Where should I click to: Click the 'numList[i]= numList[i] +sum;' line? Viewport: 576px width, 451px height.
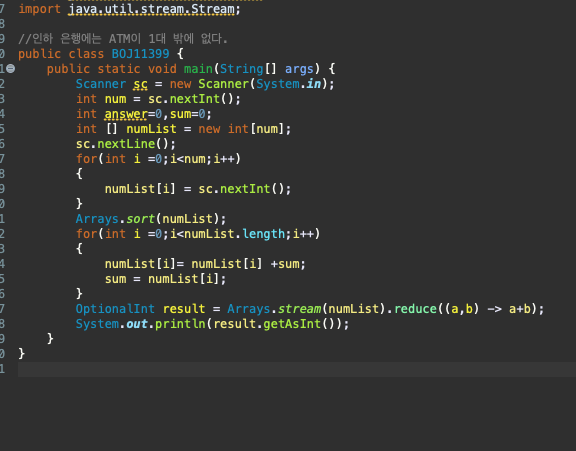205,264
